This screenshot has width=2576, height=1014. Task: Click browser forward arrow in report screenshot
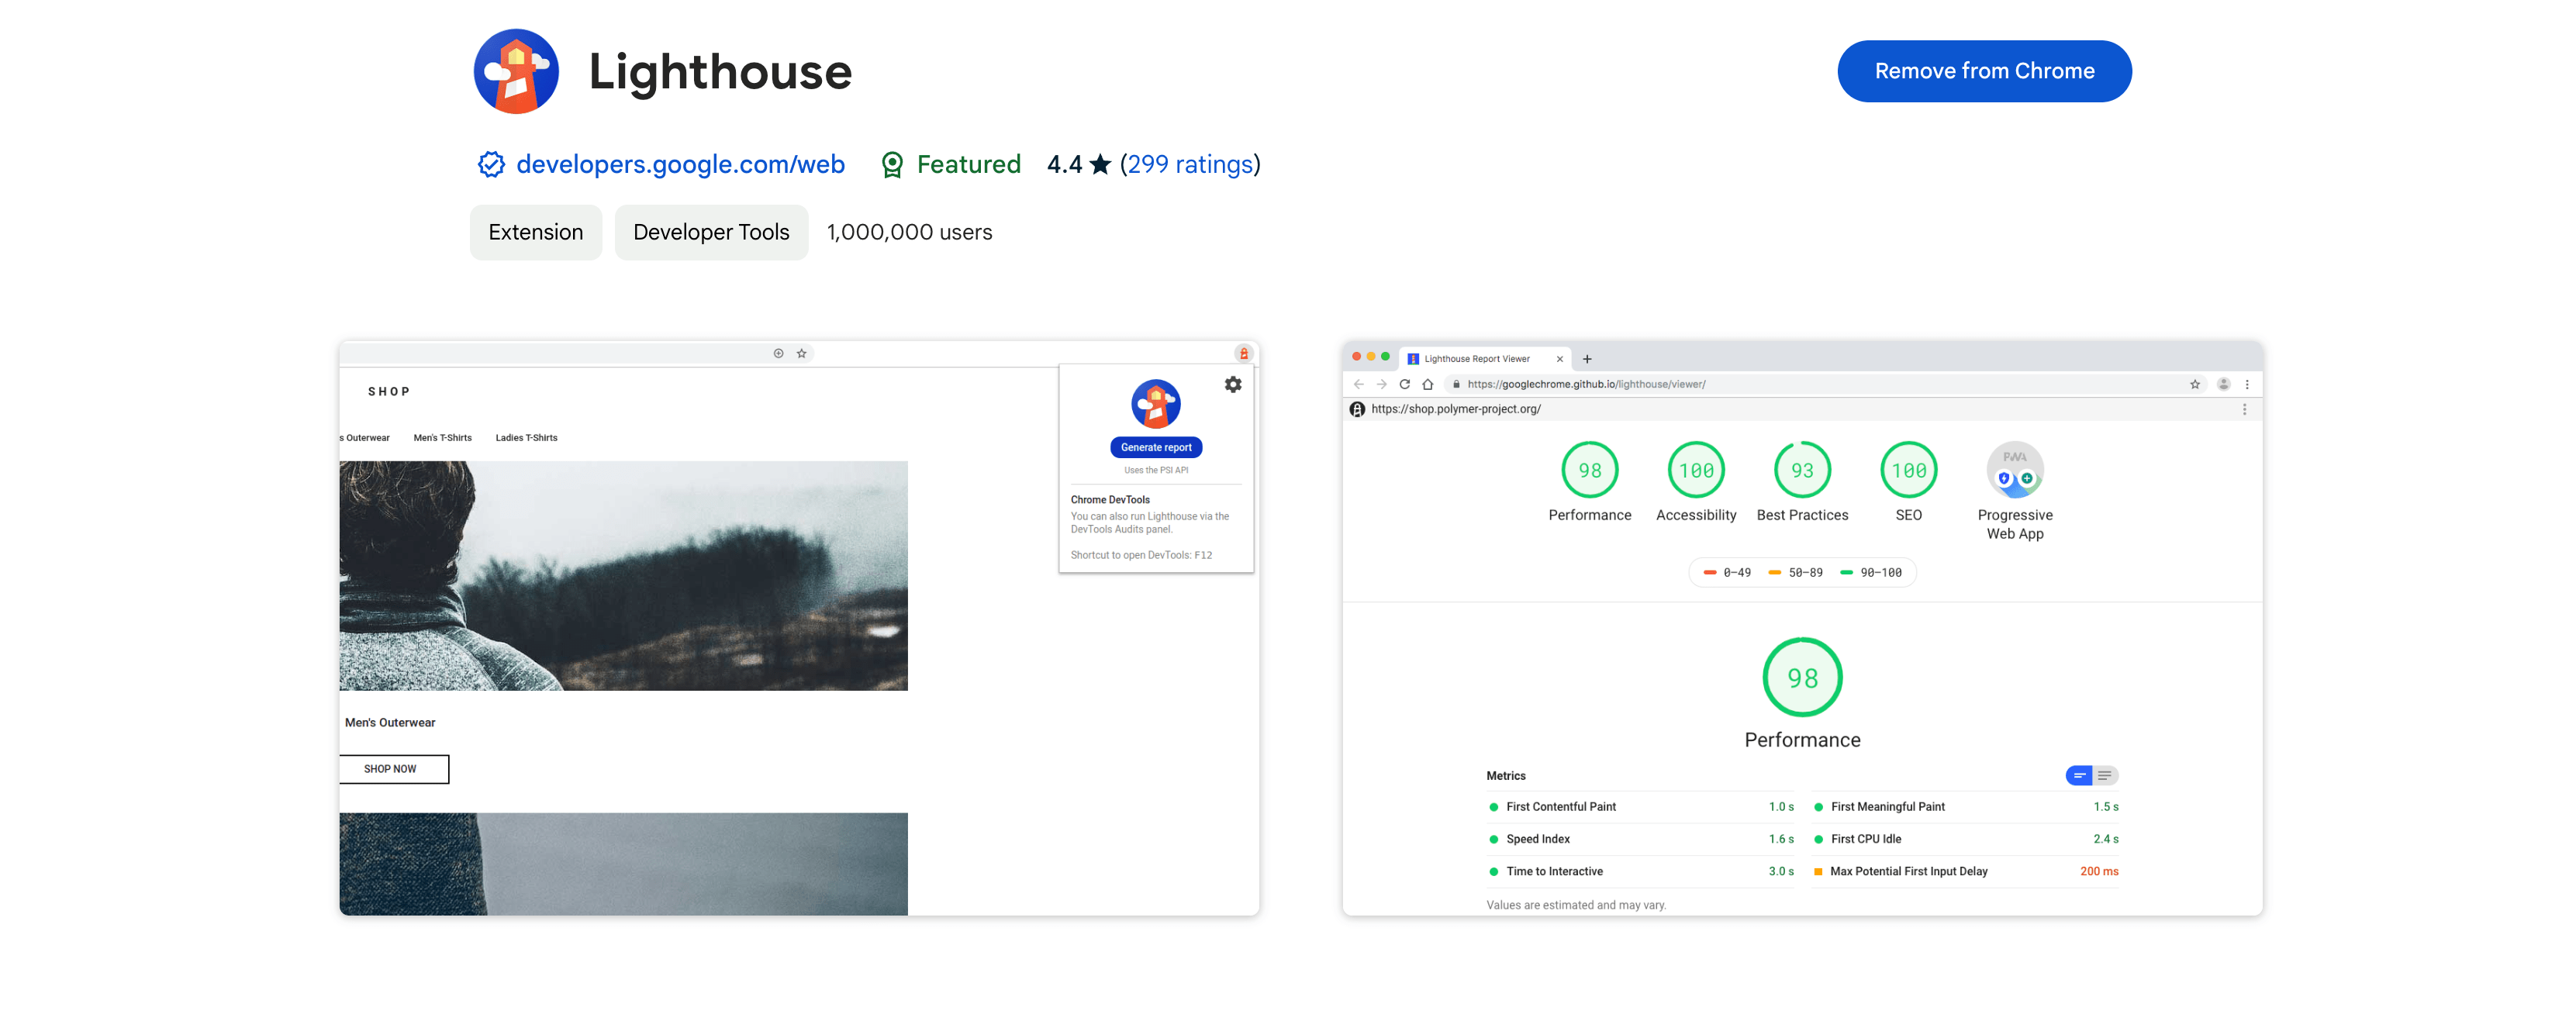[1381, 384]
